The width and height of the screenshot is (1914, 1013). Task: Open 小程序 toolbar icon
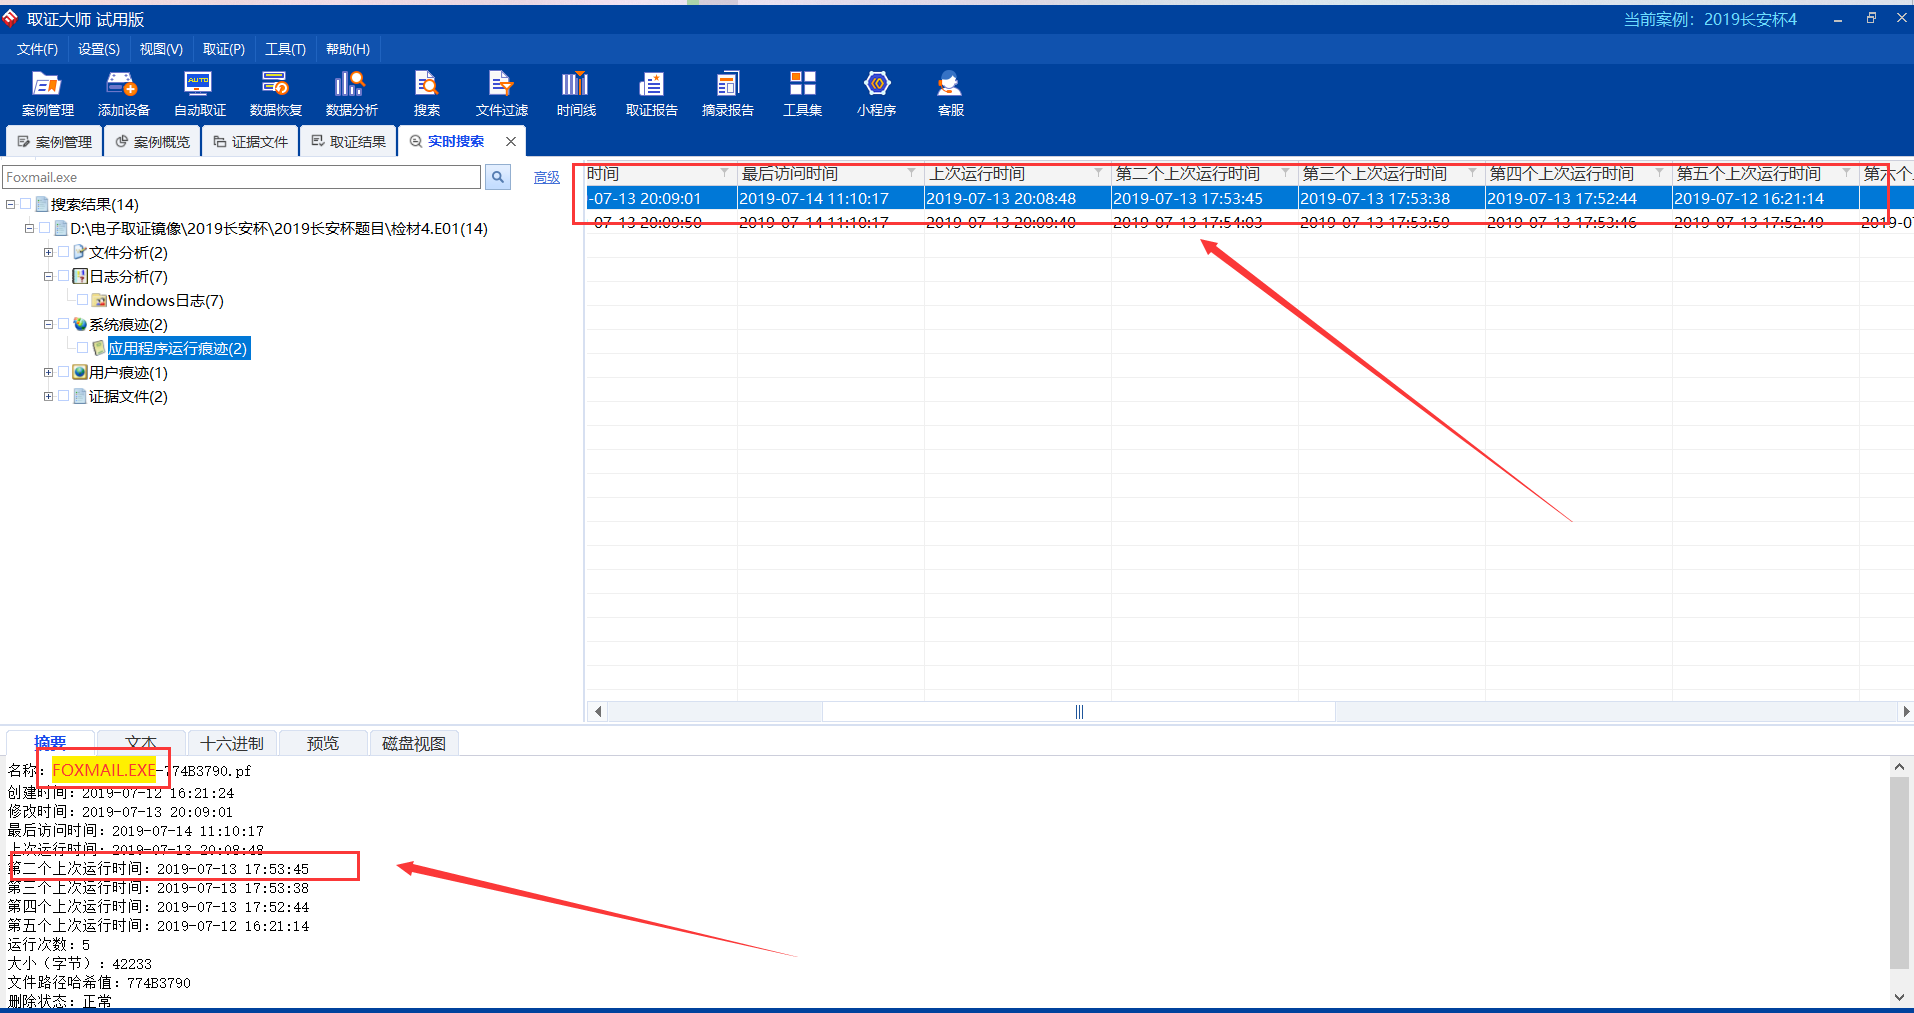coord(876,94)
